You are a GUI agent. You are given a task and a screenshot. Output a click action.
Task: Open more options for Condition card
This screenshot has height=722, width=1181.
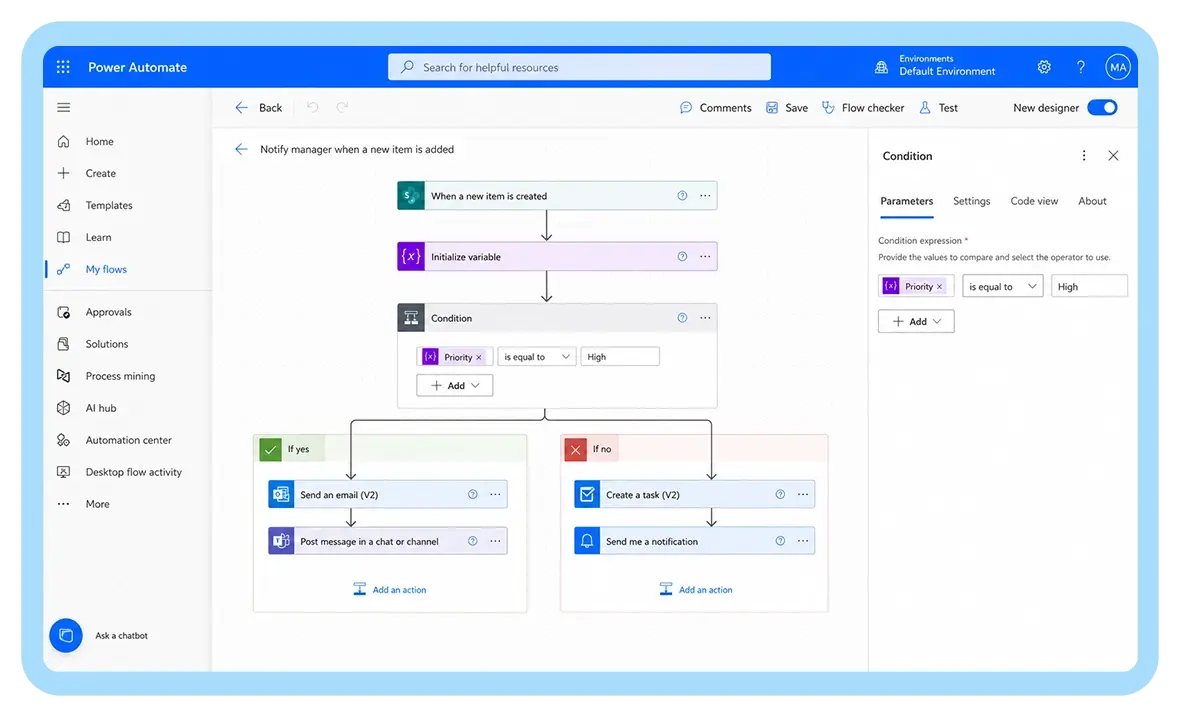705,318
